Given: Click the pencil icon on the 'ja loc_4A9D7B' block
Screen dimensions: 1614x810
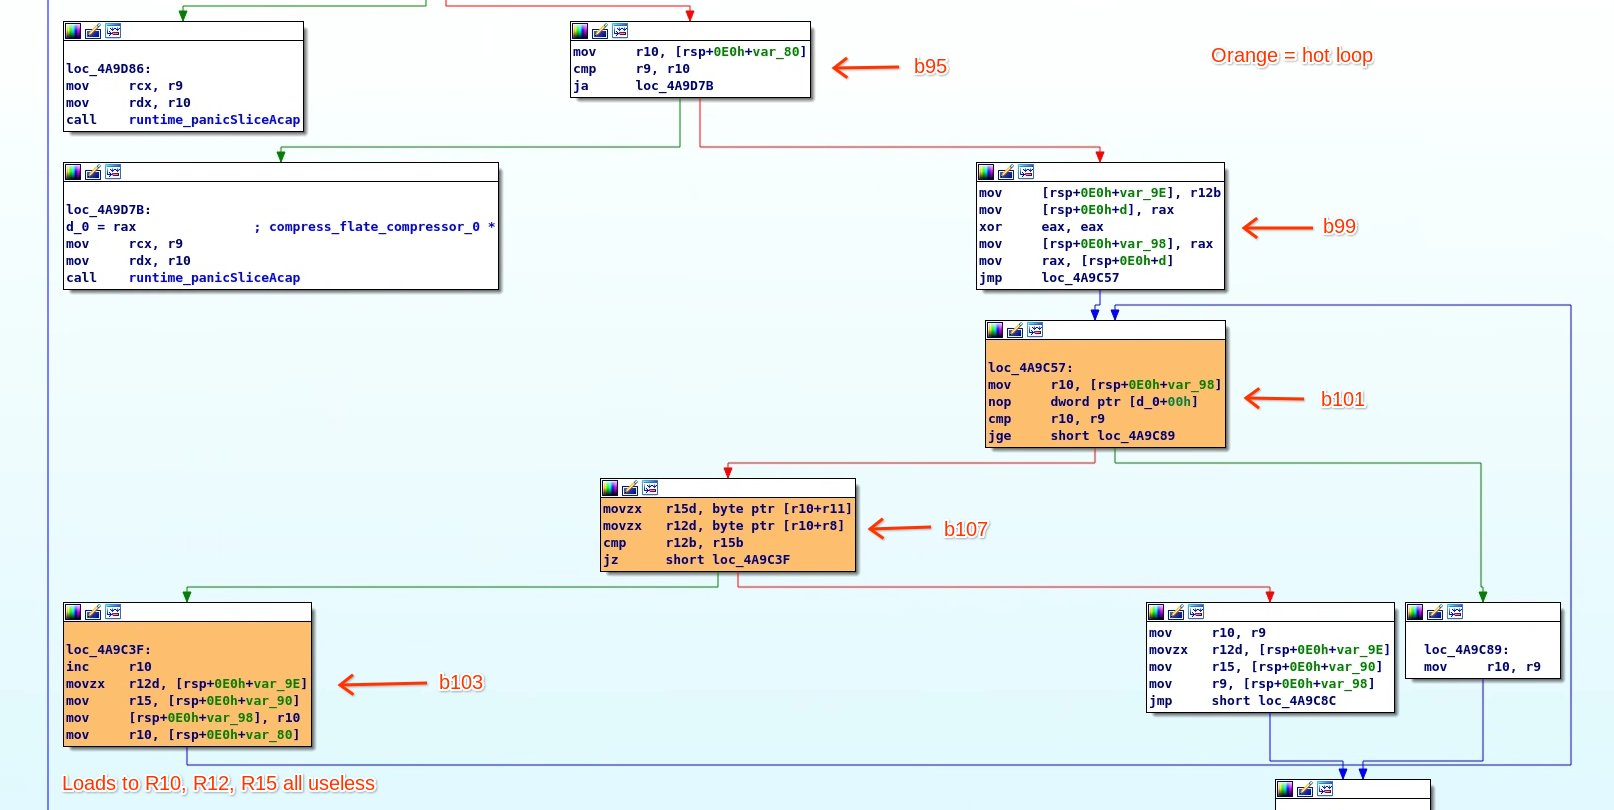Looking at the screenshot, I should point(600,31).
